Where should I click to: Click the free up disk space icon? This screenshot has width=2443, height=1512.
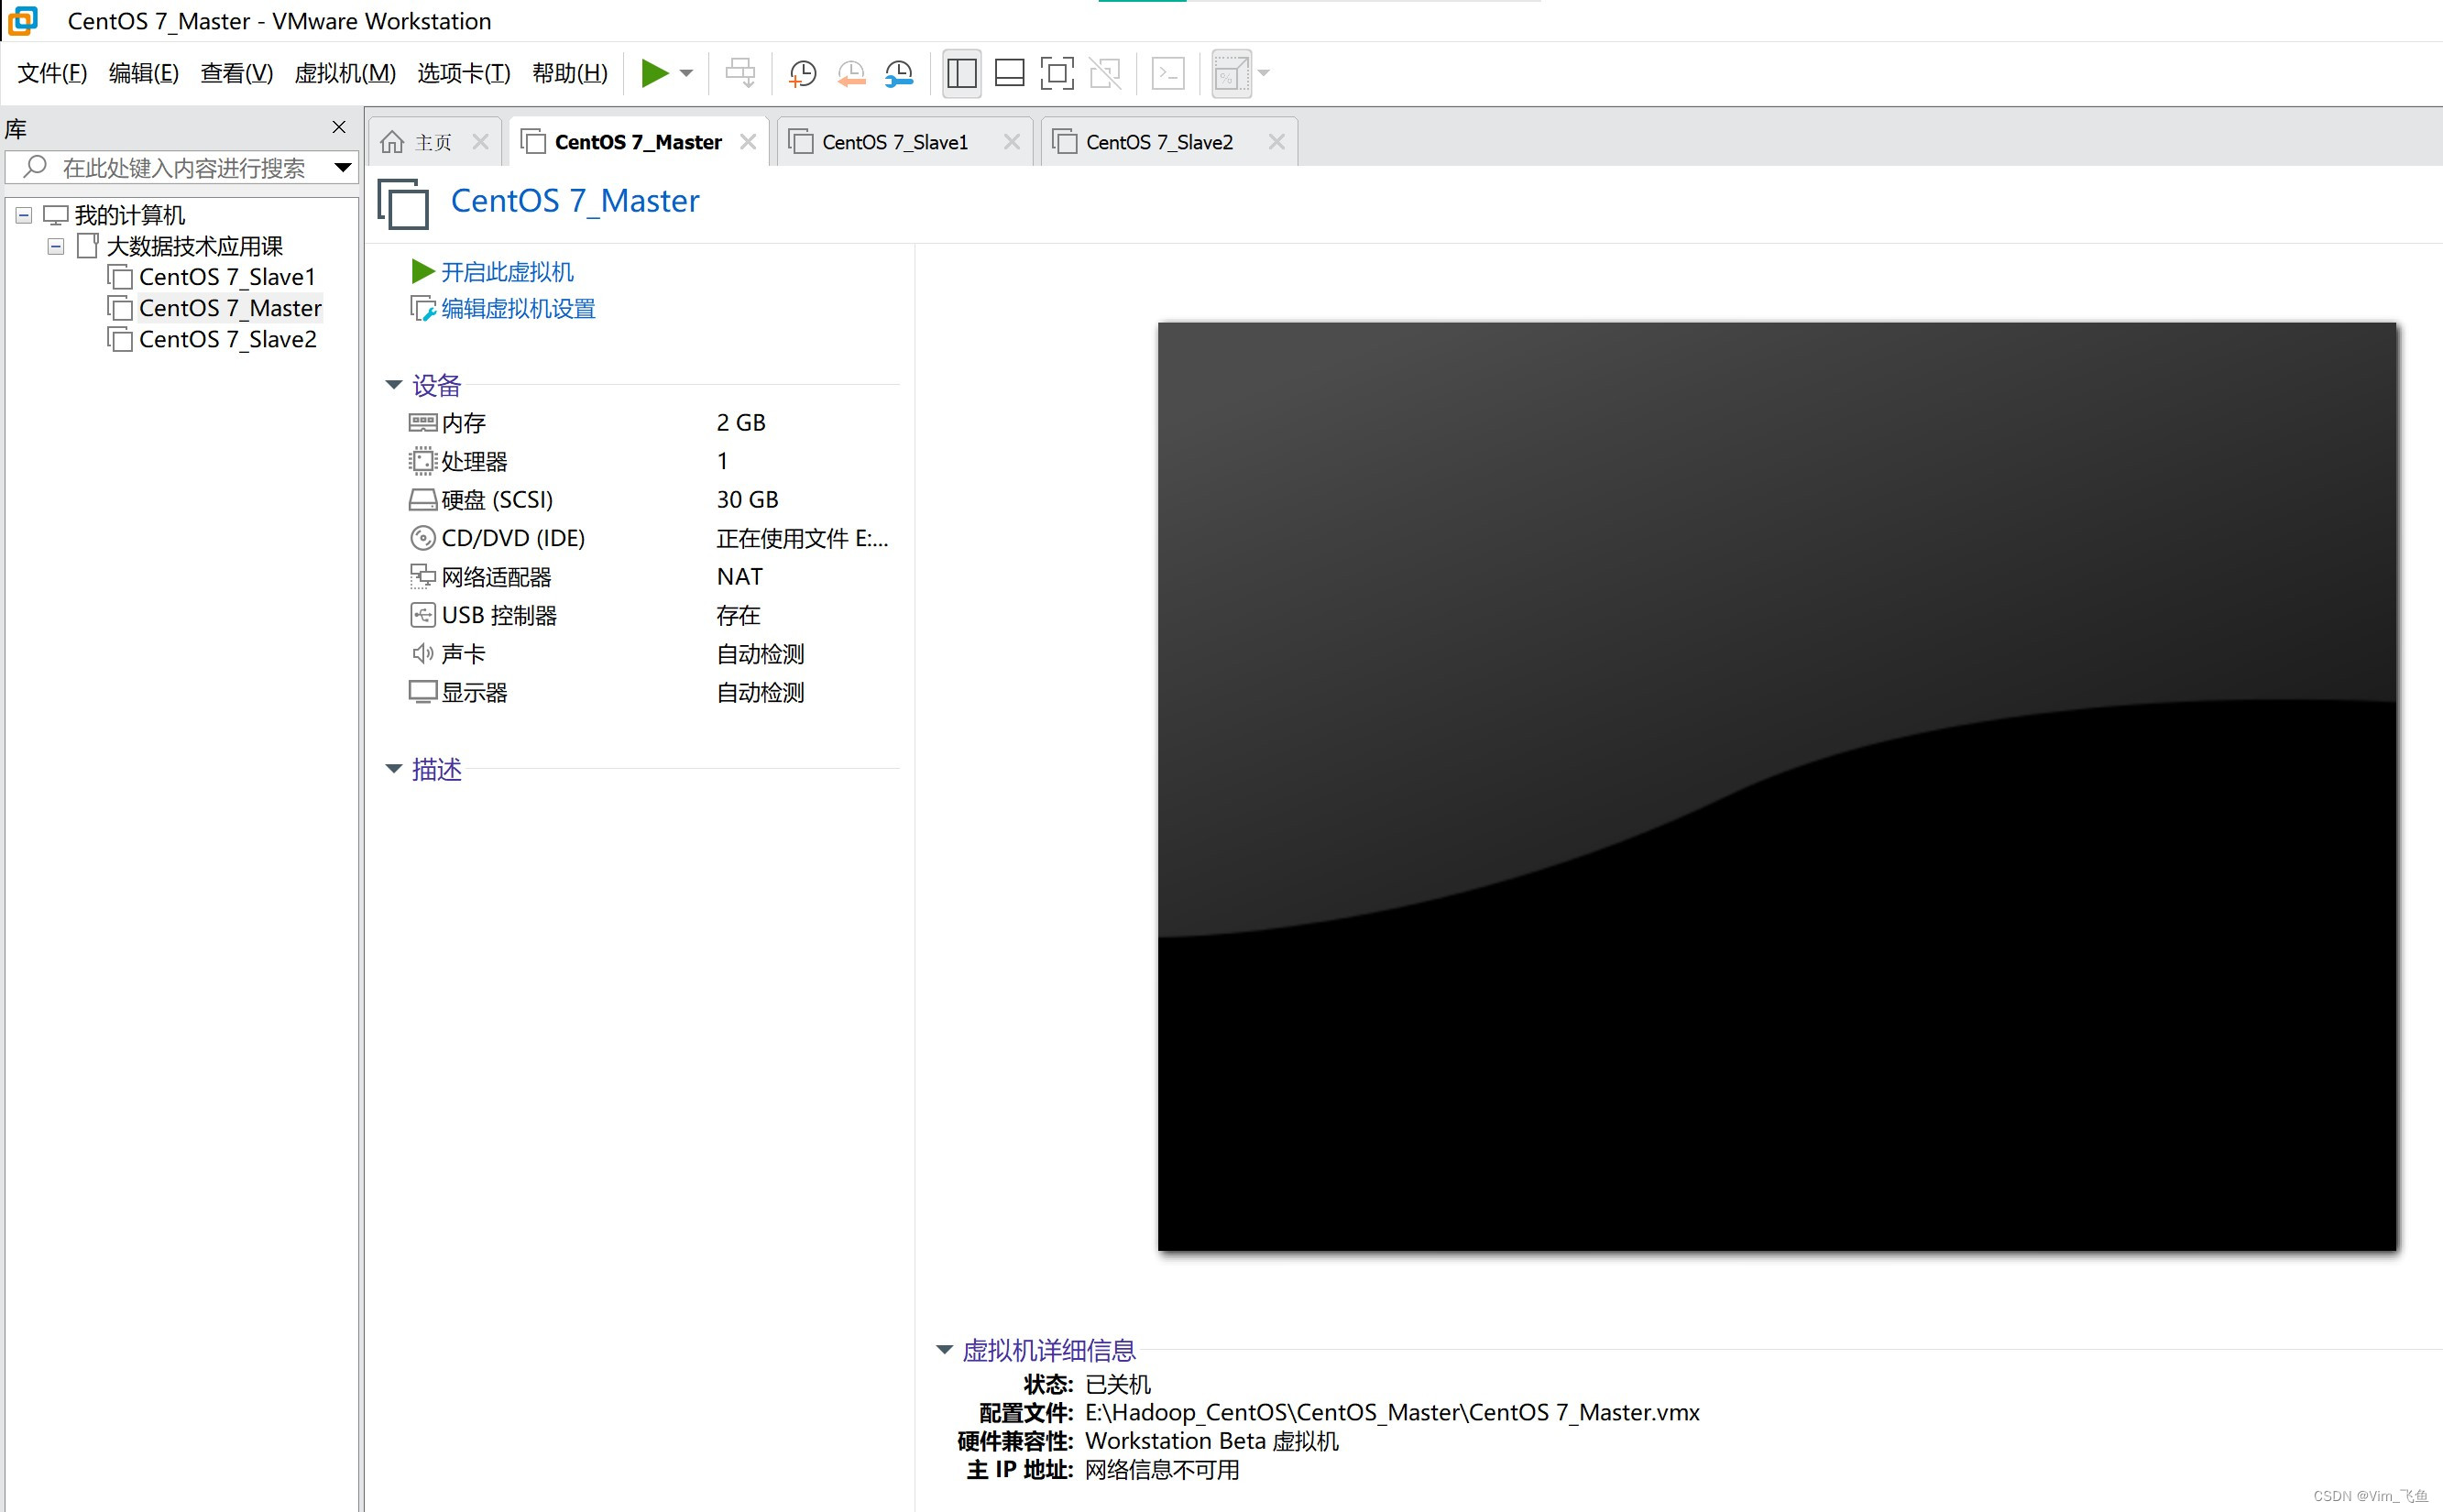(740, 73)
